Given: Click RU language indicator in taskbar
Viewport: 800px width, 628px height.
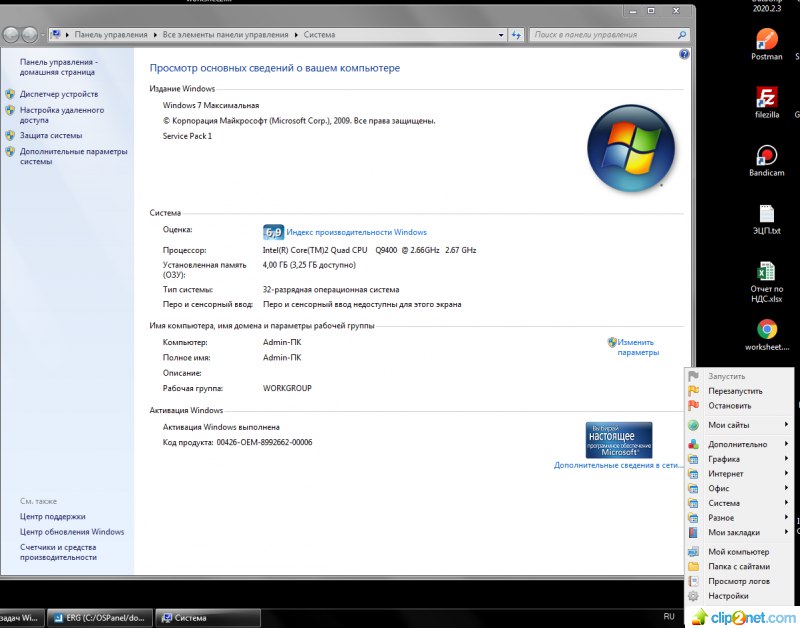Looking at the screenshot, I should [669, 617].
